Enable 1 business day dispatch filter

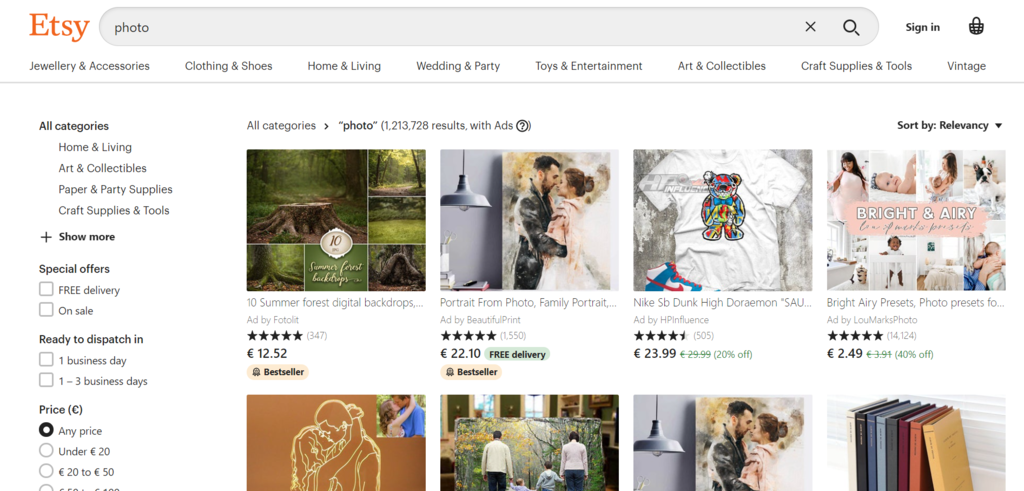coord(46,360)
